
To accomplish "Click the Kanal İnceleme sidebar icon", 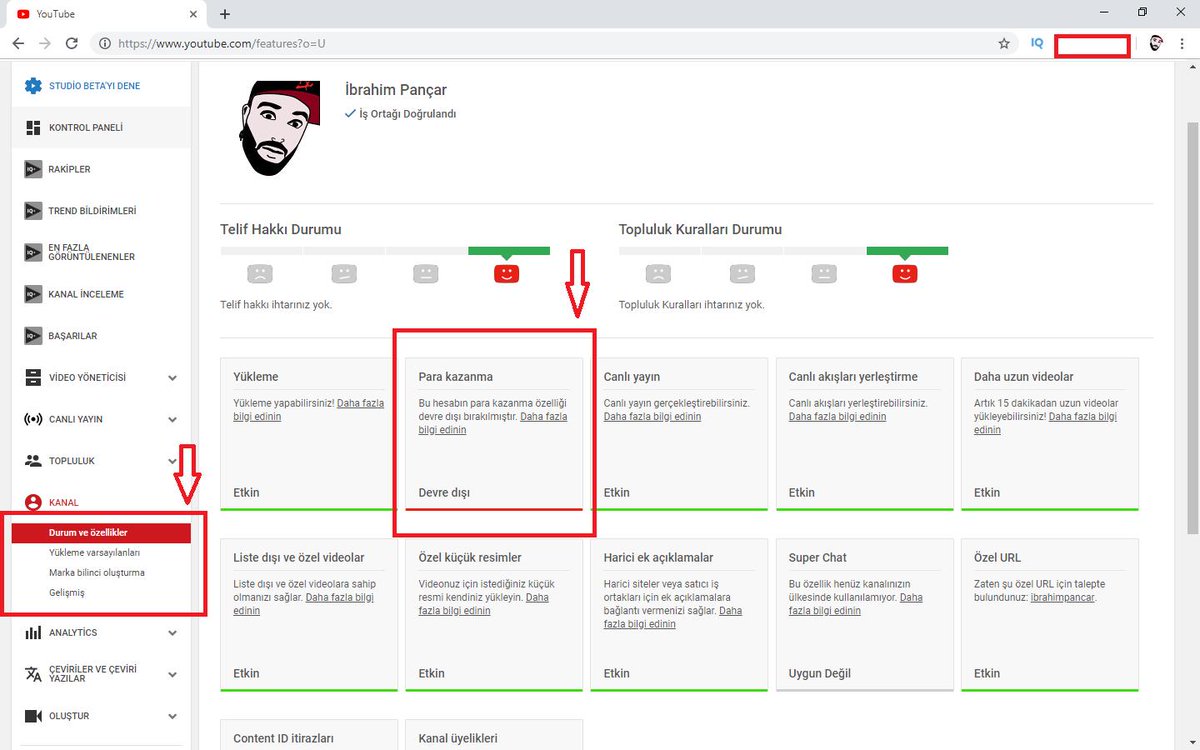I will [x=33, y=294].
